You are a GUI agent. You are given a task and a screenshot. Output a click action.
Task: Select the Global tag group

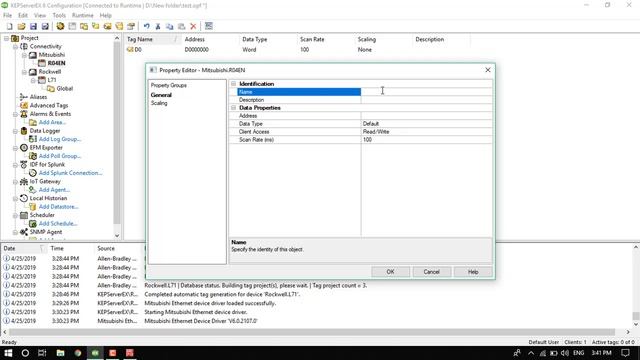[64, 89]
